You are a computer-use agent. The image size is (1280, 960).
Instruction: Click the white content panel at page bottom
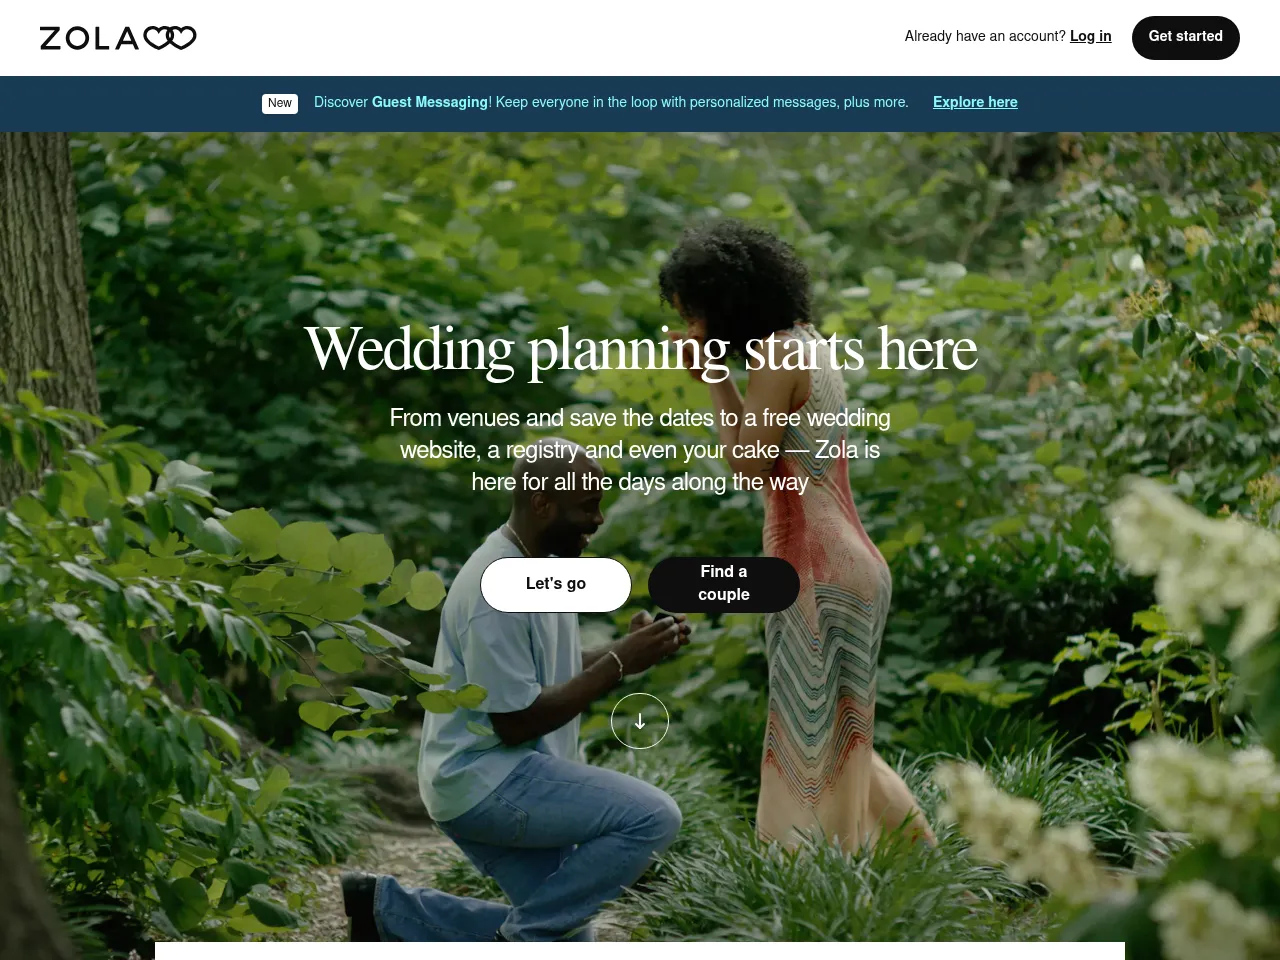pos(640,951)
